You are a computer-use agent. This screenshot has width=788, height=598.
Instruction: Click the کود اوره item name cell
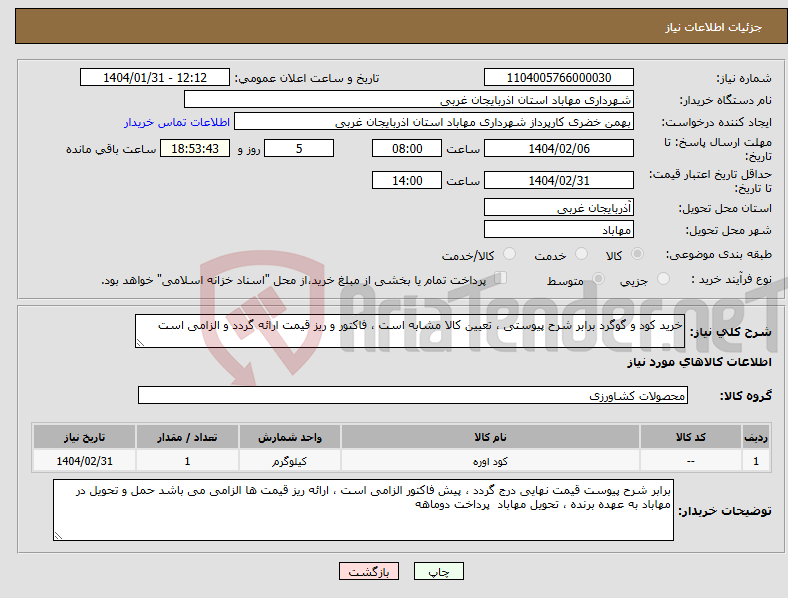490,461
